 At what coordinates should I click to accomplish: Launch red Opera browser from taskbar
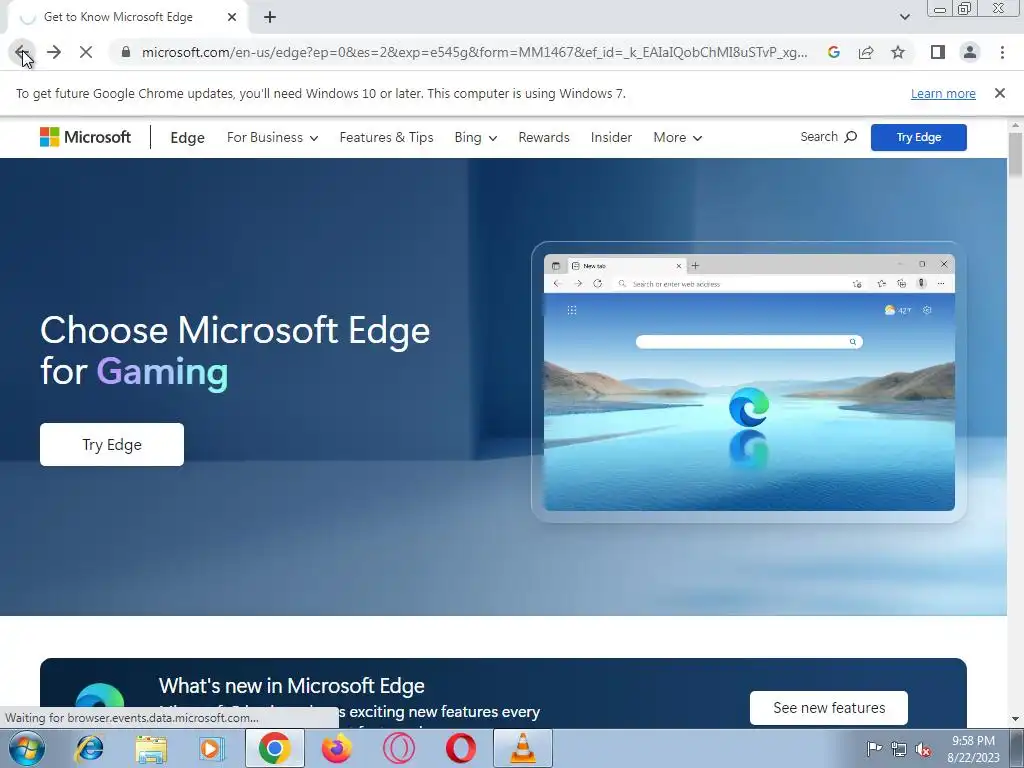coord(460,748)
